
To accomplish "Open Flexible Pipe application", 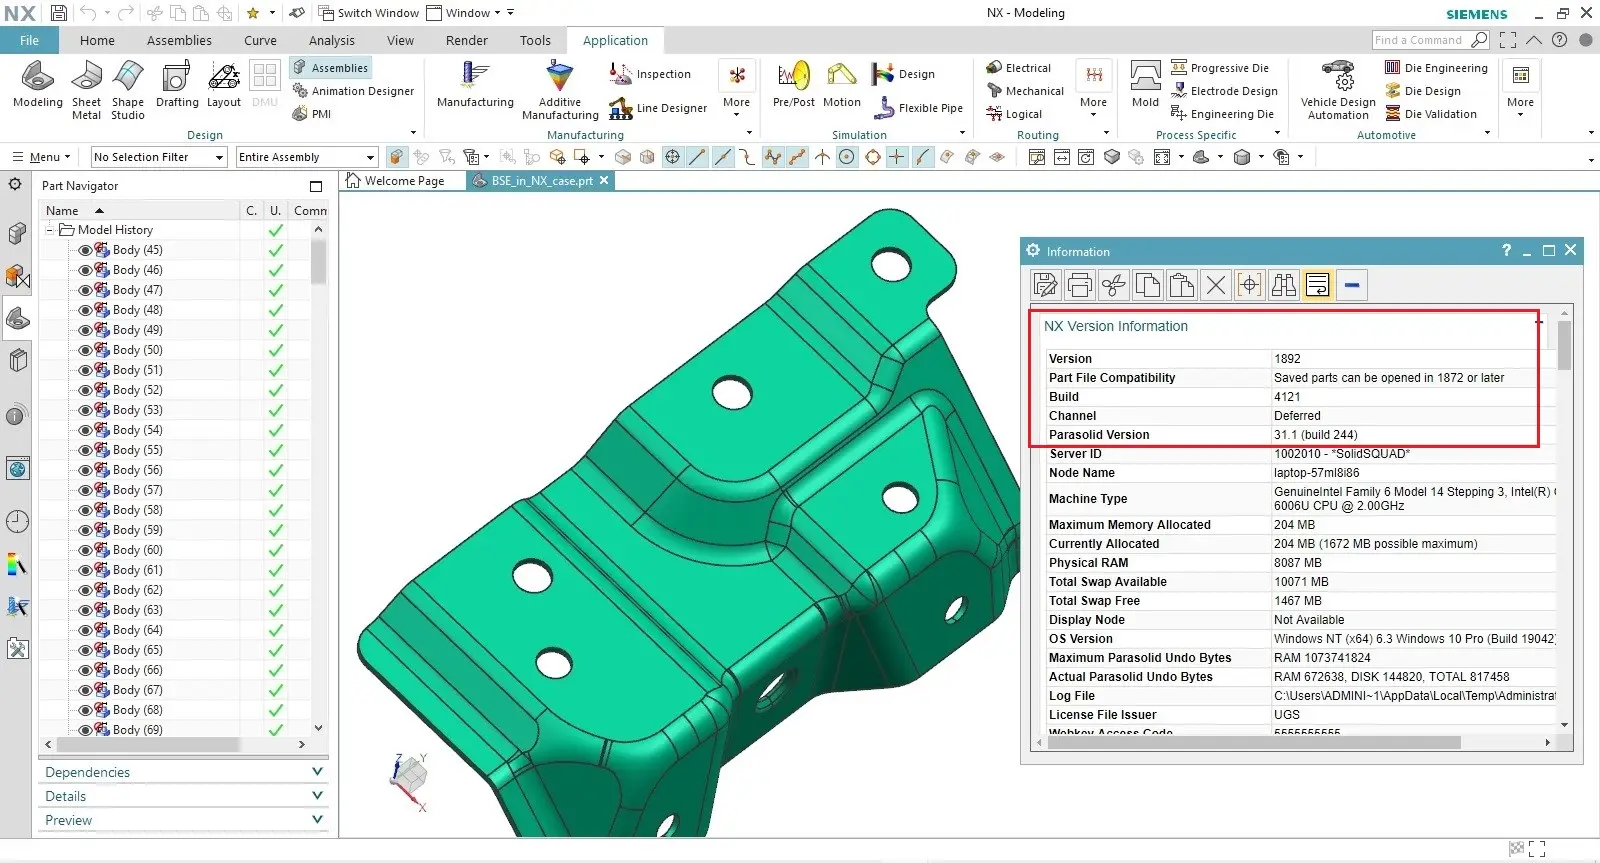I will click(917, 108).
